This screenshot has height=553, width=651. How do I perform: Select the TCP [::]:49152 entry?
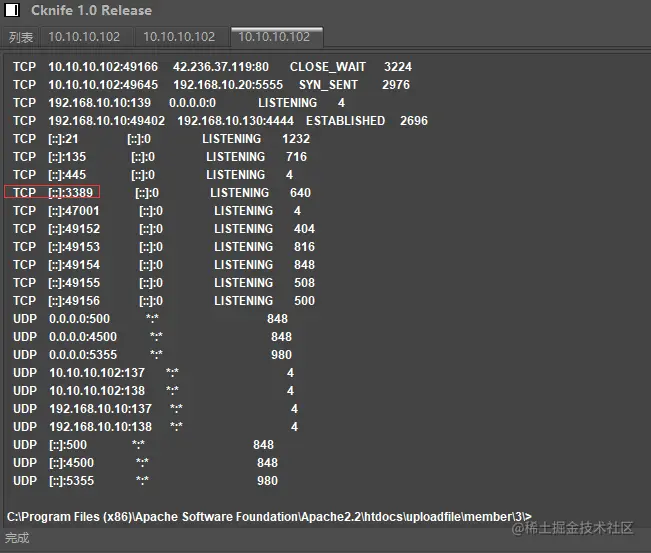[164, 229]
